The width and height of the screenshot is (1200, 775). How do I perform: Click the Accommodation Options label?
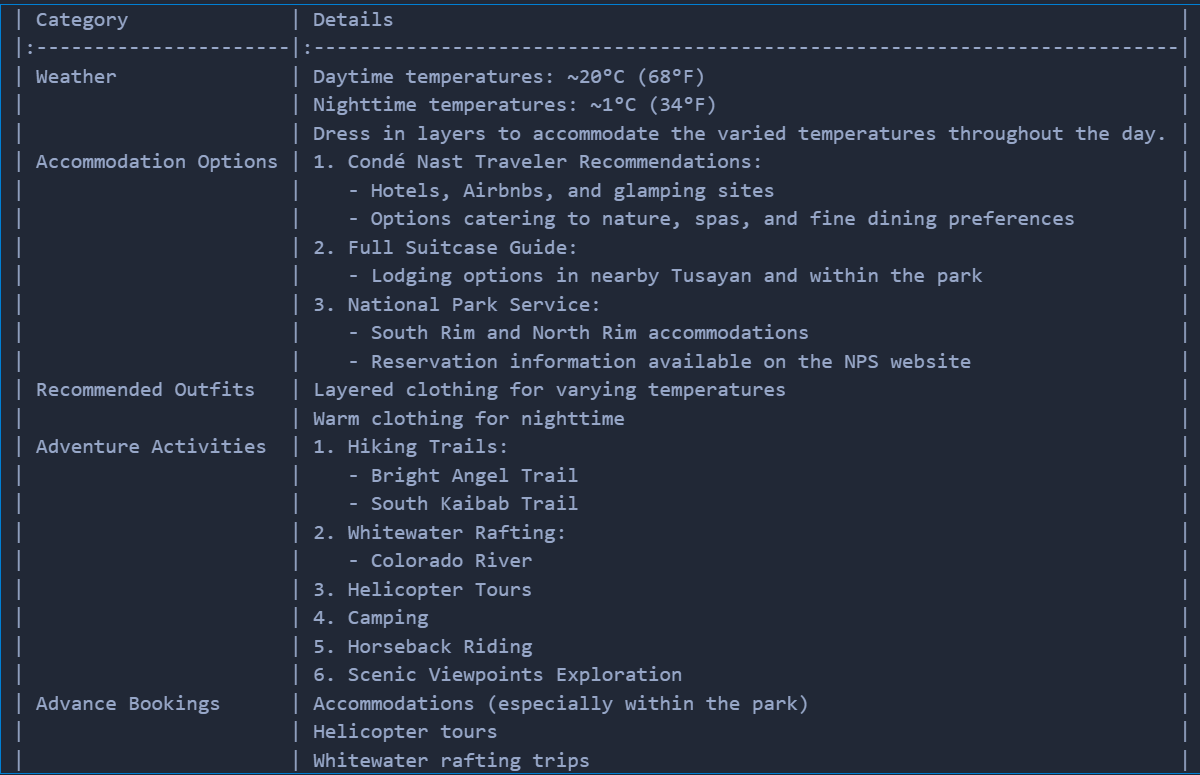pos(156,162)
